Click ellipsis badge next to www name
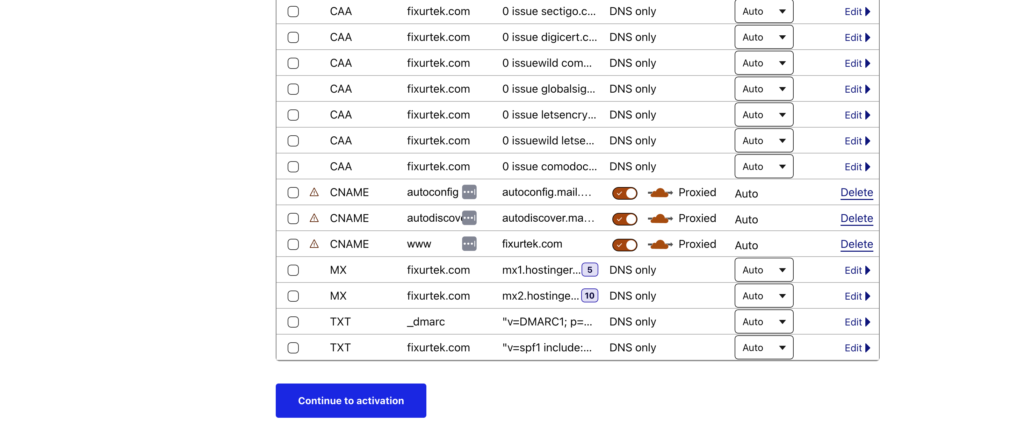The image size is (1024, 444). (x=469, y=244)
